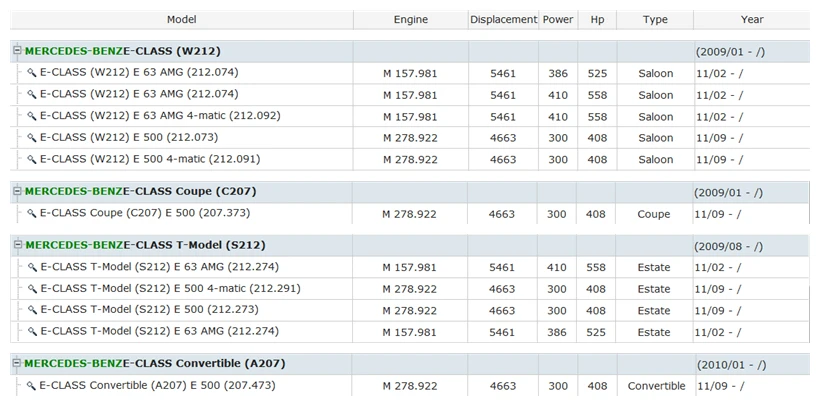Click magnifier icon for E 500 (212.073)
Screen dimensions: 820x406
point(32,138)
